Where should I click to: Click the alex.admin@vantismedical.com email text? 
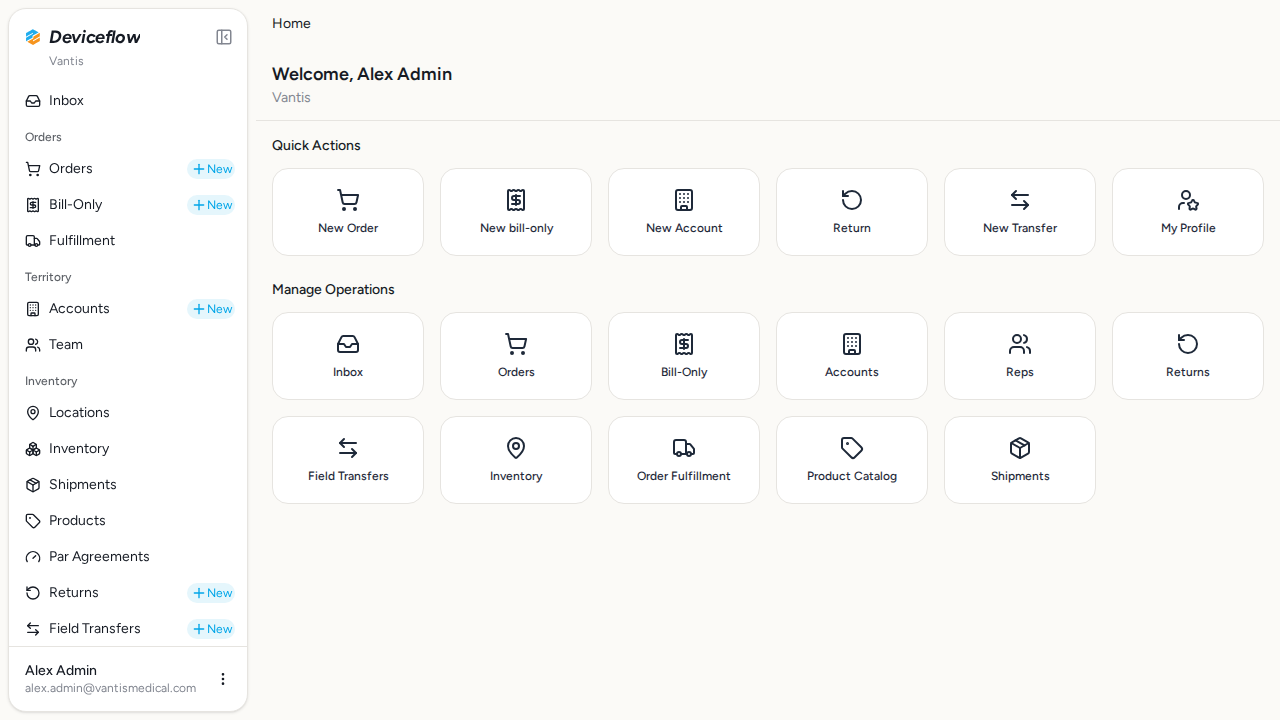[x=110, y=688]
